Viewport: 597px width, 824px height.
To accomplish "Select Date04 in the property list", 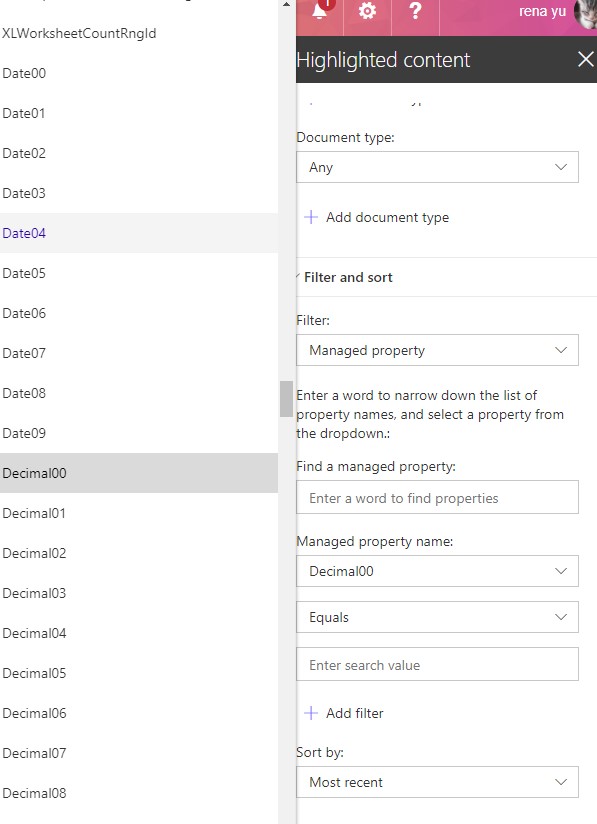I will click(139, 233).
